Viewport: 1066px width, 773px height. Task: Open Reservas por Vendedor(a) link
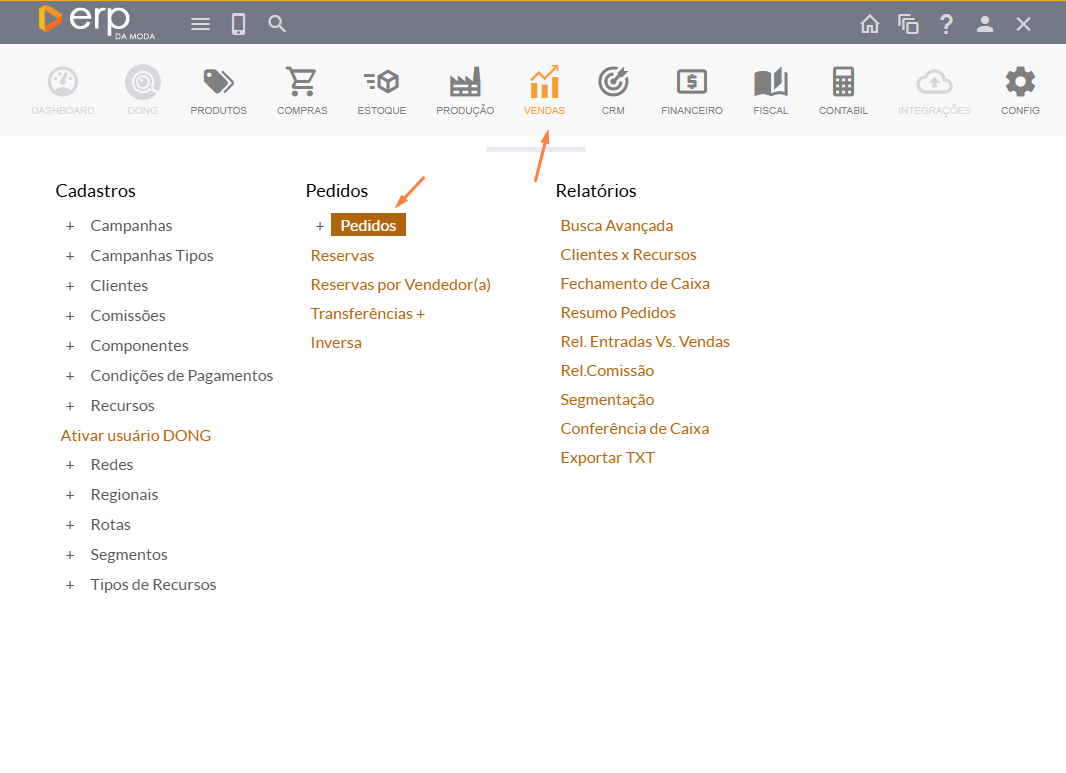(400, 285)
